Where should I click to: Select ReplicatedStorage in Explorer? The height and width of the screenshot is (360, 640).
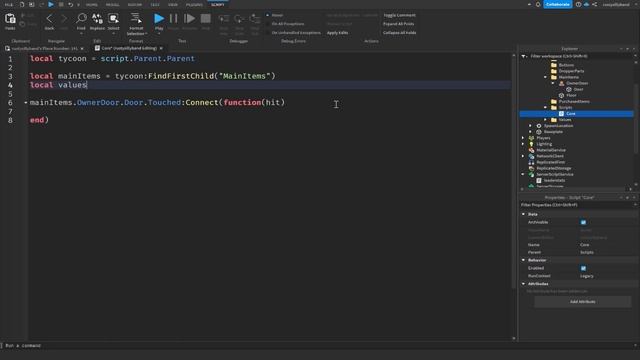pos(553,168)
